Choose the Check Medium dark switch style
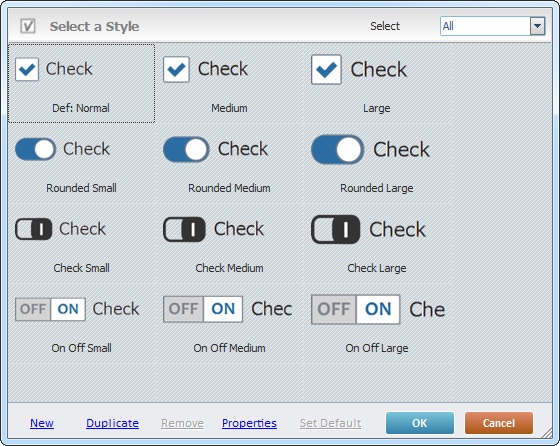The height and width of the screenshot is (446, 560). click(229, 244)
